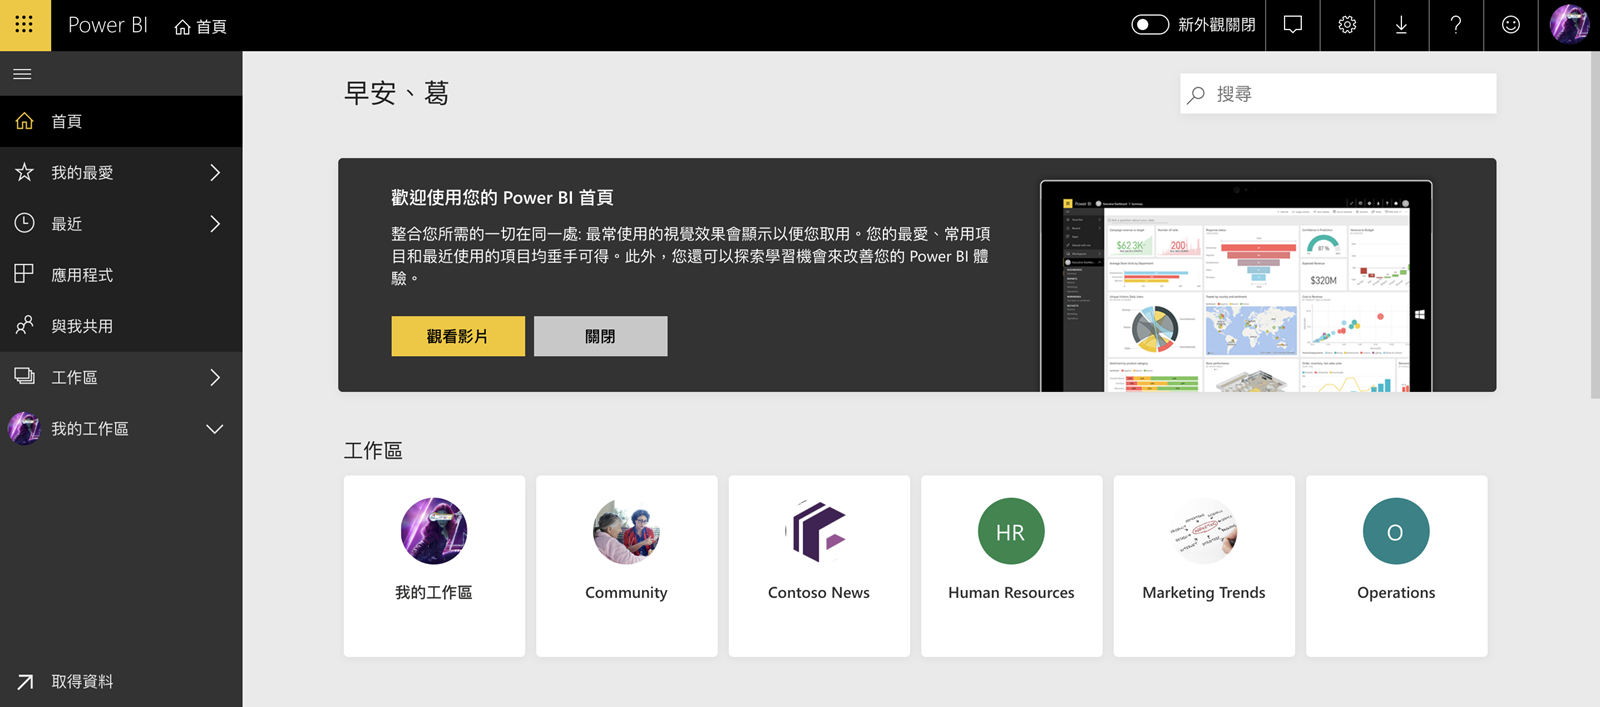Screen dimensions: 1600x707
Task: Expand the 最近 flyout chevron
Action: [215, 224]
